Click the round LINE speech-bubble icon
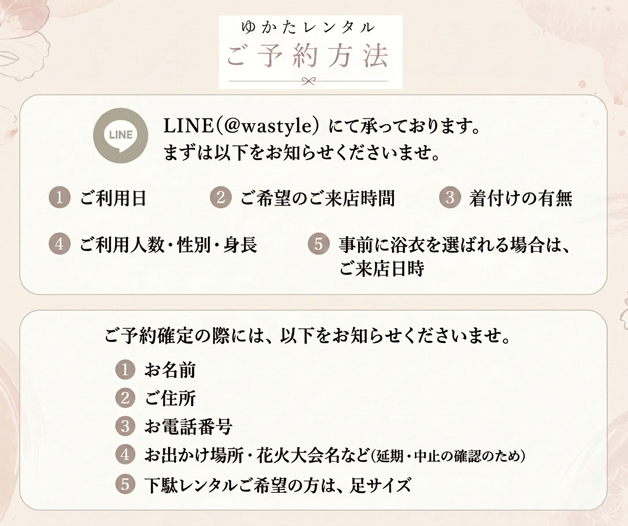The image size is (628, 526). pyautogui.click(x=120, y=135)
